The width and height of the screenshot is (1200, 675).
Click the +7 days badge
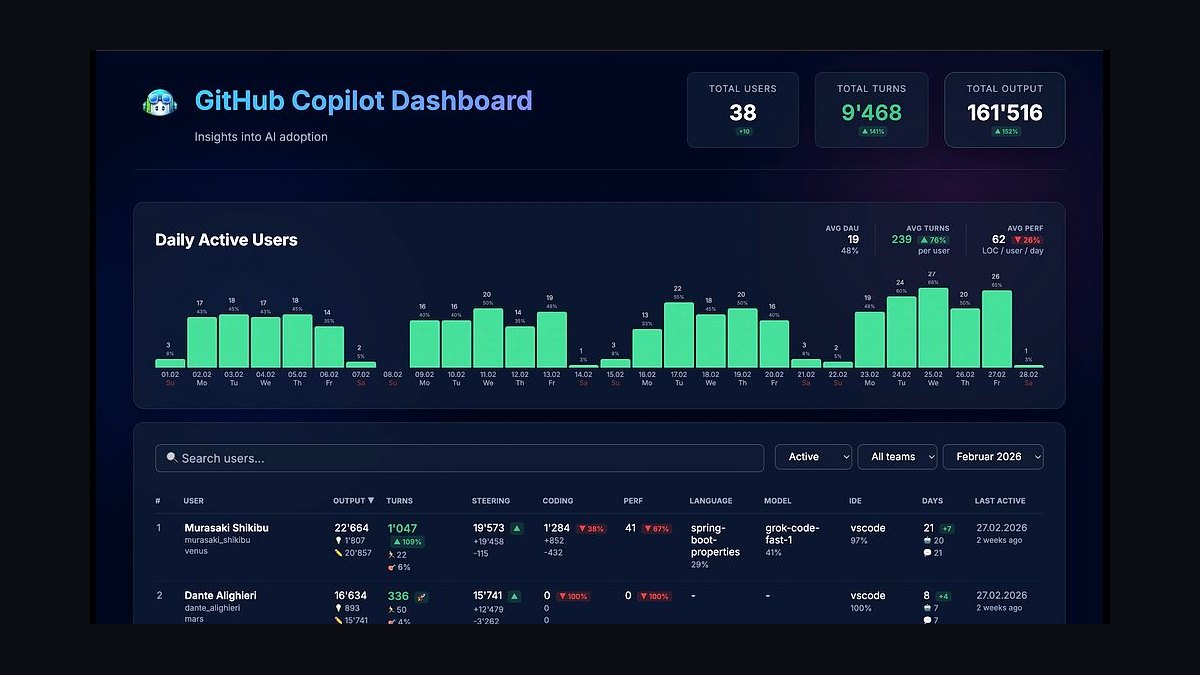pos(947,529)
